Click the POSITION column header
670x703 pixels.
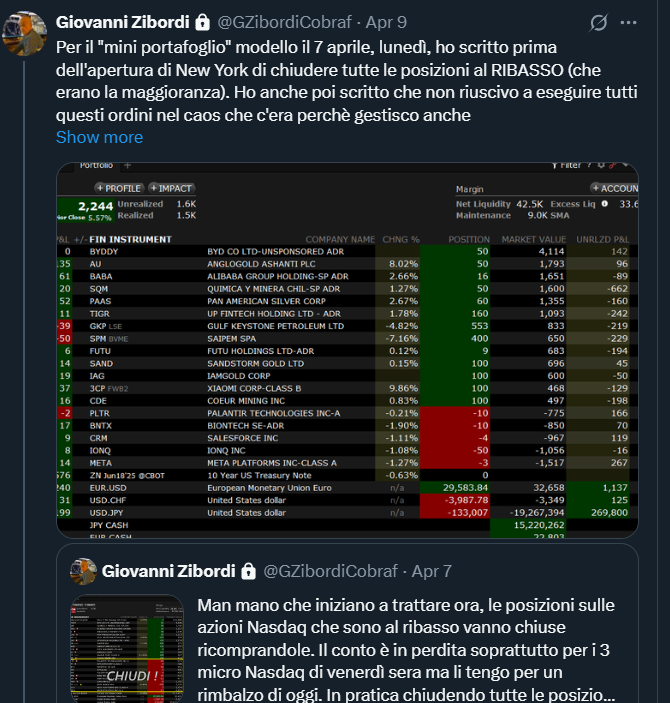coord(468,239)
